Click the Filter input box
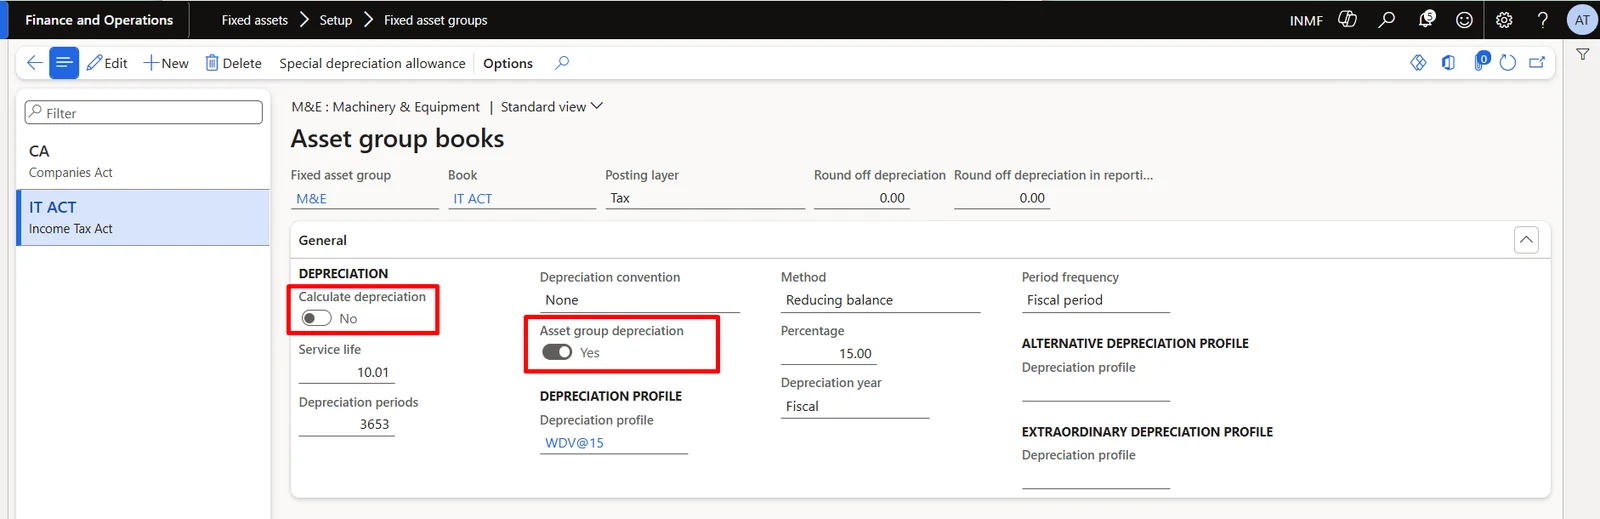The height and width of the screenshot is (519, 1600). (144, 112)
